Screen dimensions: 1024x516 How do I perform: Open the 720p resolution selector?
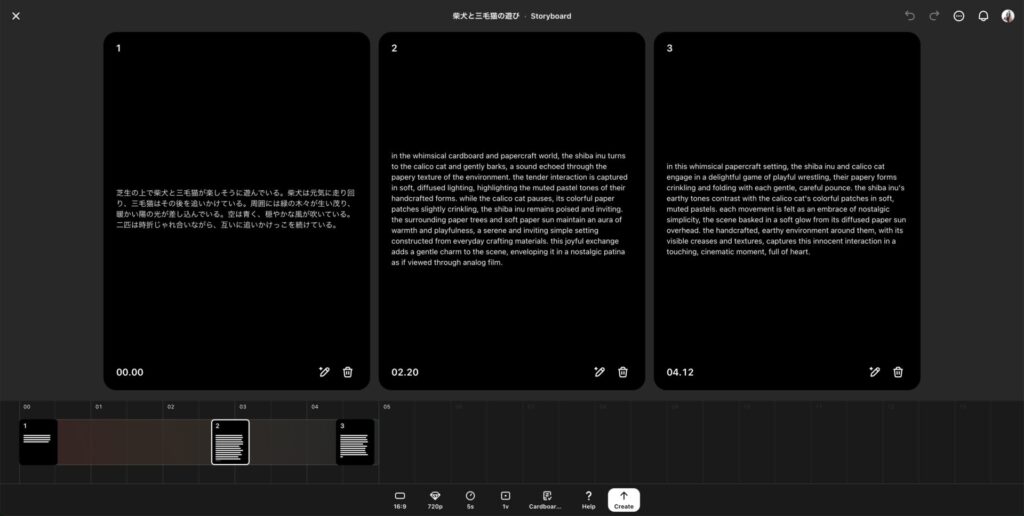[435, 500]
